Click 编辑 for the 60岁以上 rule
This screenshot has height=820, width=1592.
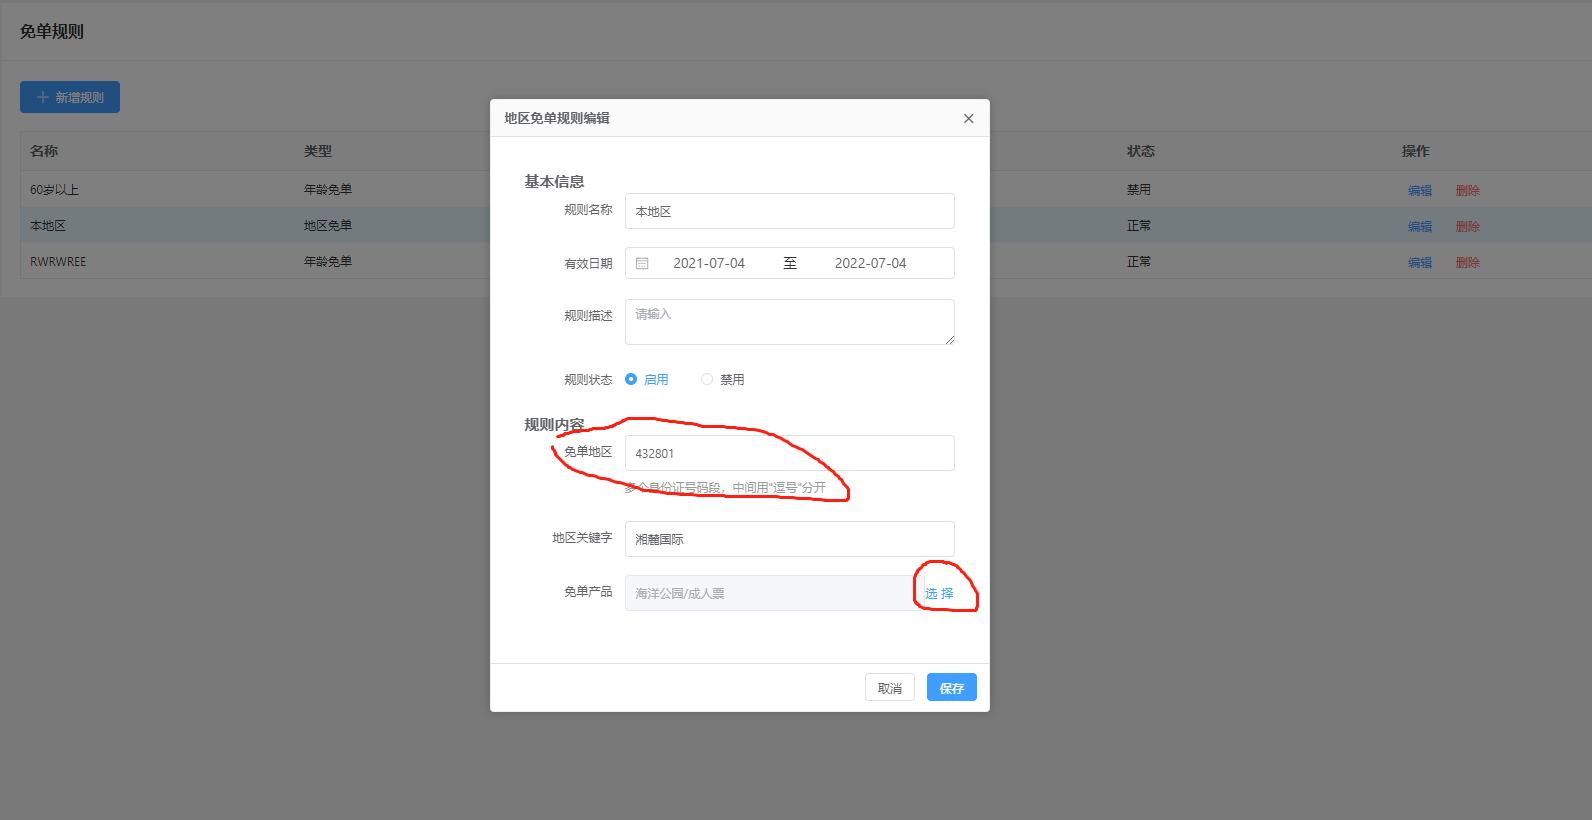coord(1420,191)
